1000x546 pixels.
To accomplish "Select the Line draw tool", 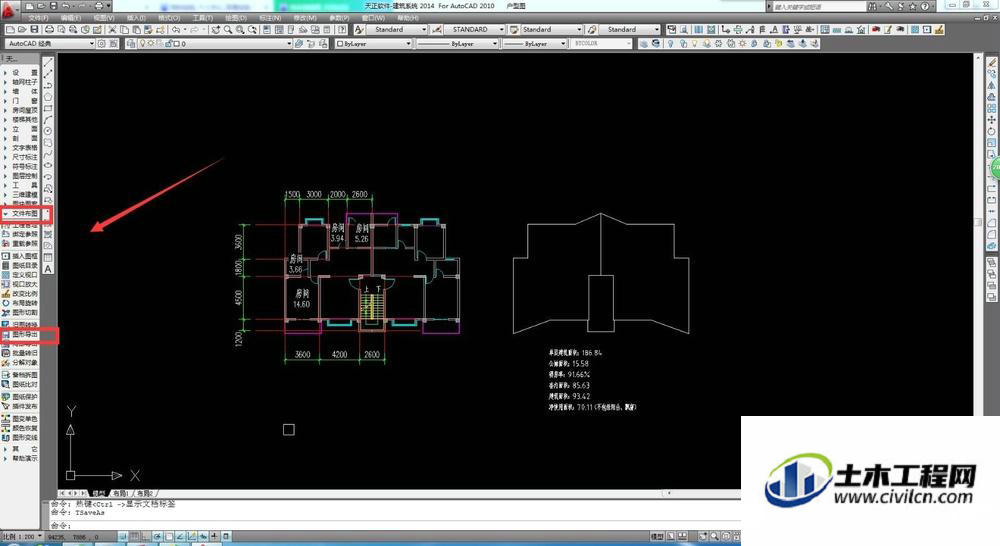I will point(48,62).
